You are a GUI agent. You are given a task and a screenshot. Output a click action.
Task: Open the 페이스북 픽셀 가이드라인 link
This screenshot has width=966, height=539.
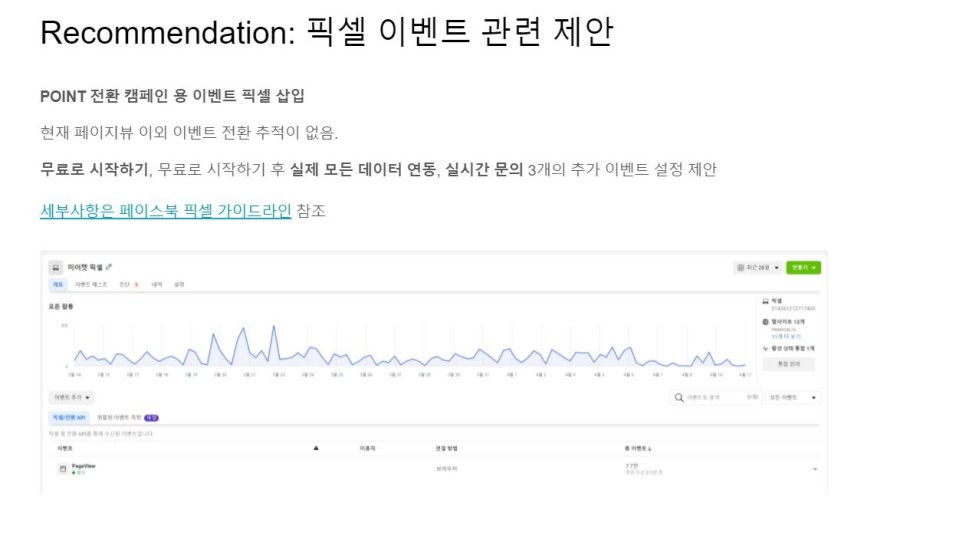coord(166,211)
